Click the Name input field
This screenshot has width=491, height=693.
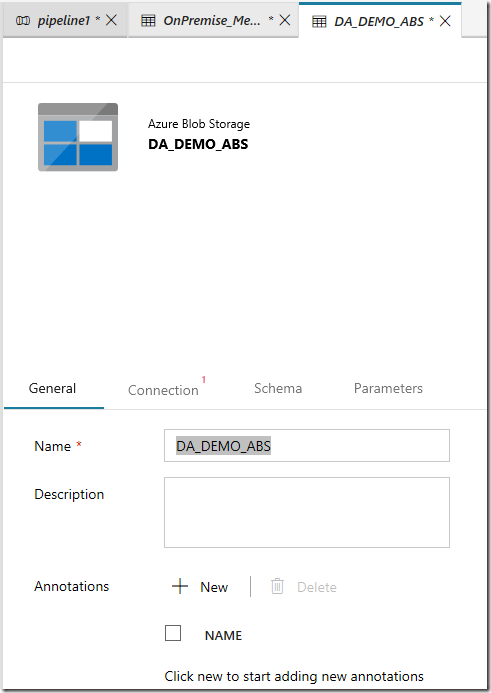(x=307, y=446)
